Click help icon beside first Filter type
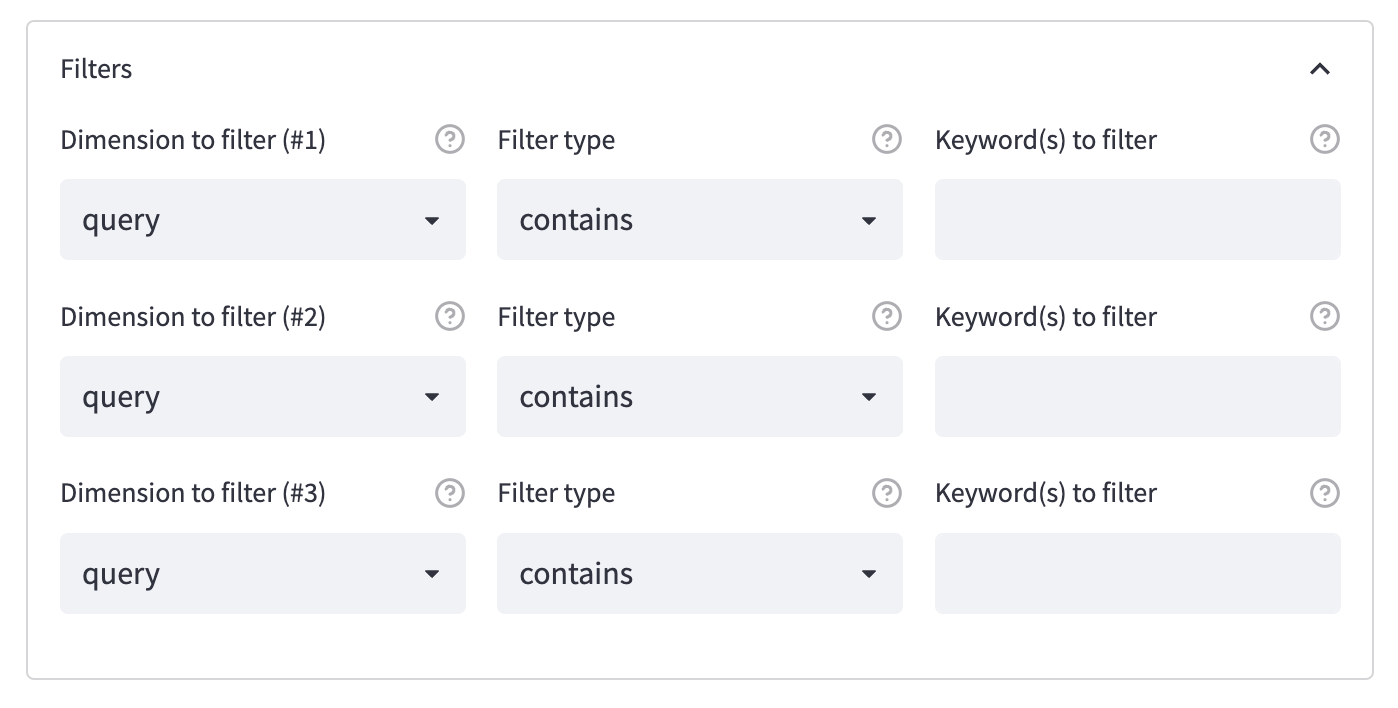1398x708 pixels. [887, 140]
